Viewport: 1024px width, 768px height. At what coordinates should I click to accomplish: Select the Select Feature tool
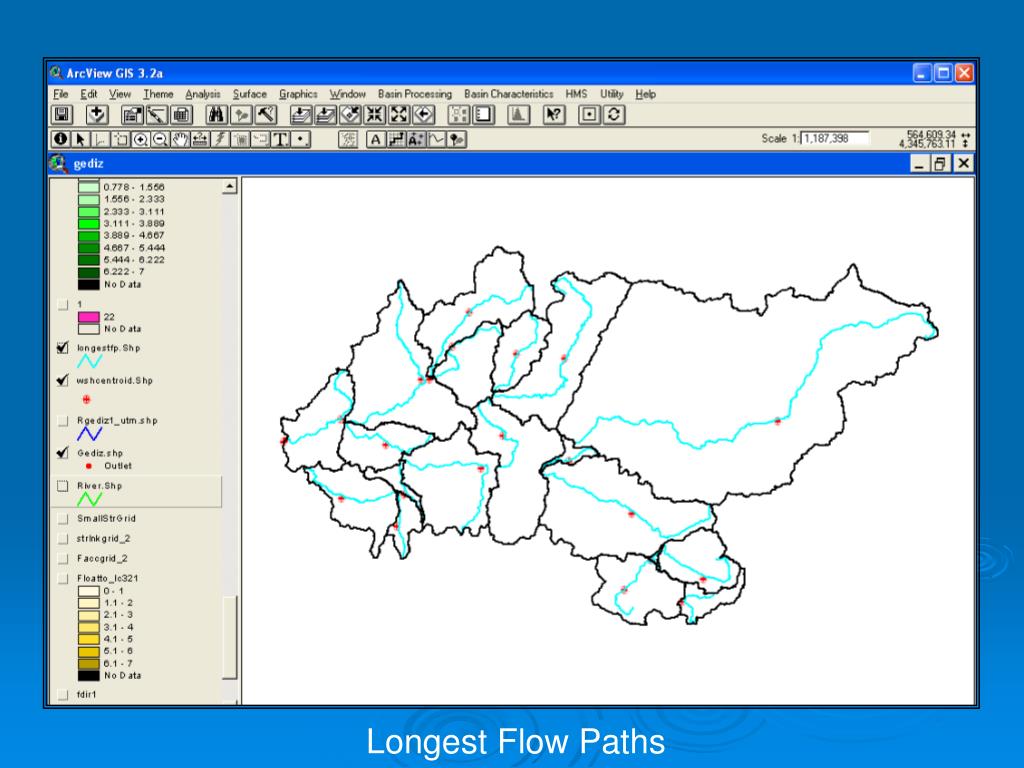pyautogui.click(x=121, y=139)
